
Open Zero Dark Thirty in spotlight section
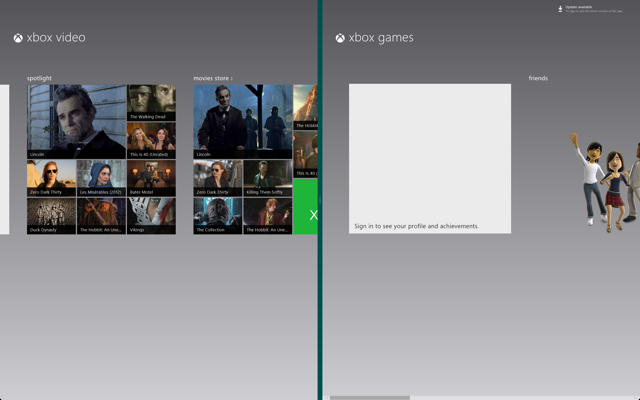coord(51,178)
